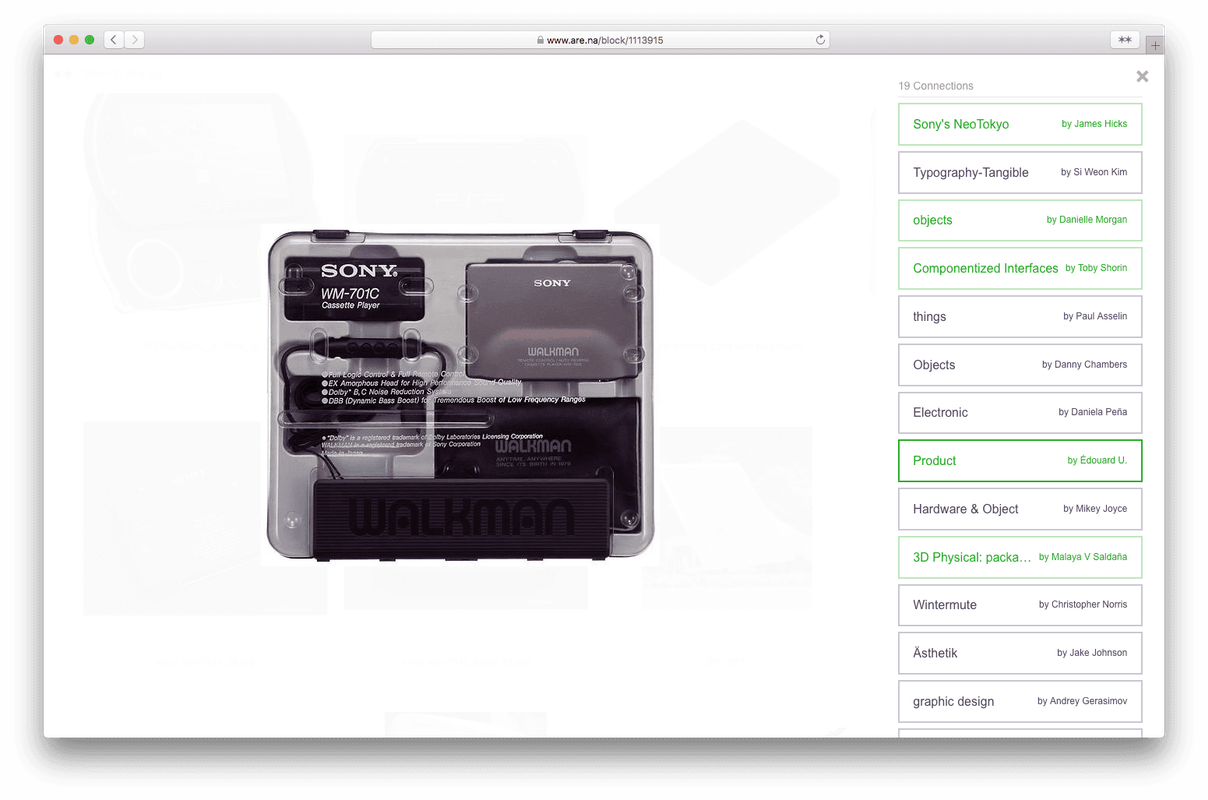Image resolution: width=1208 pixels, height=800 pixels.
Task: Focus the are.na URL address field
Action: 600,40
